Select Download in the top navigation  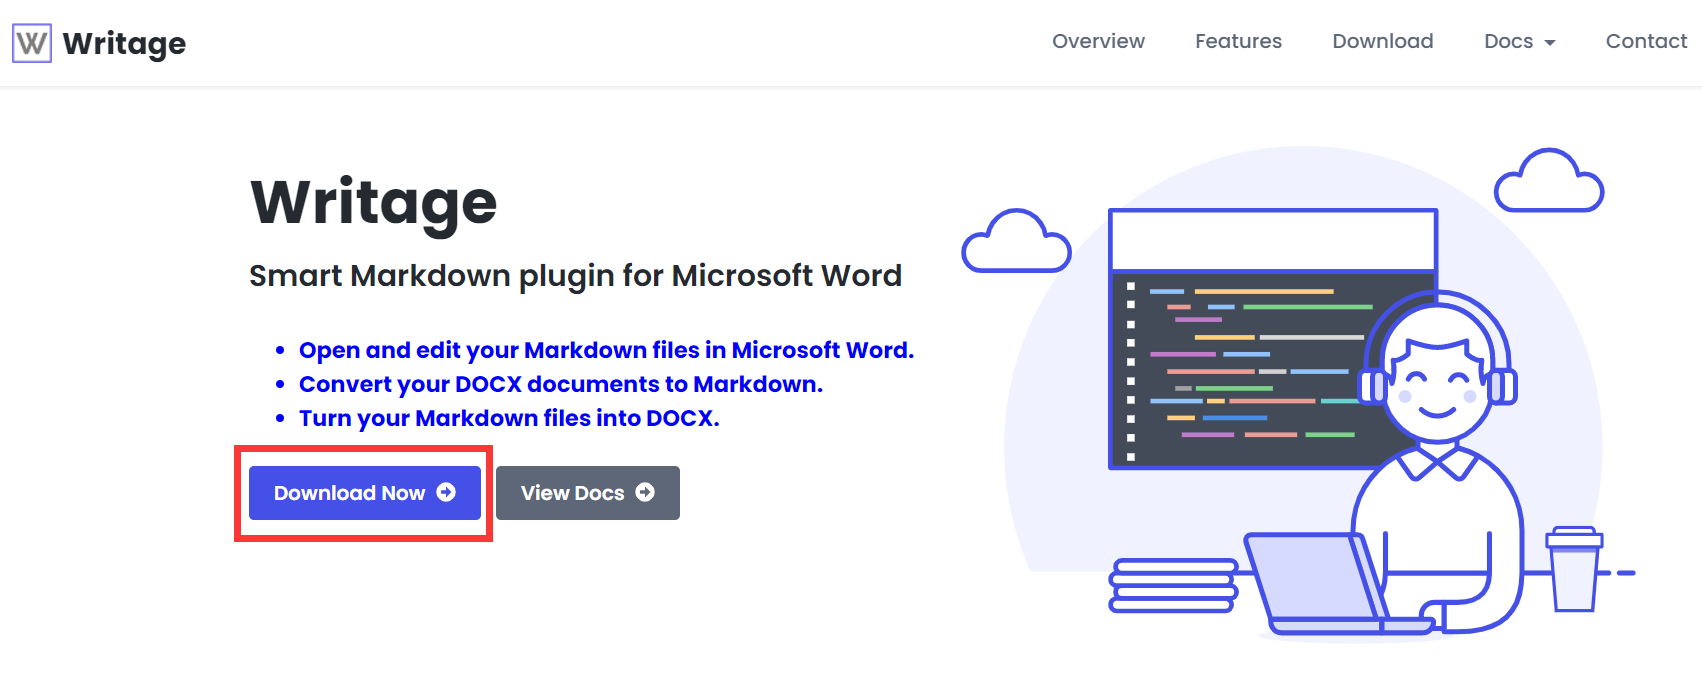click(x=1383, y=41)
